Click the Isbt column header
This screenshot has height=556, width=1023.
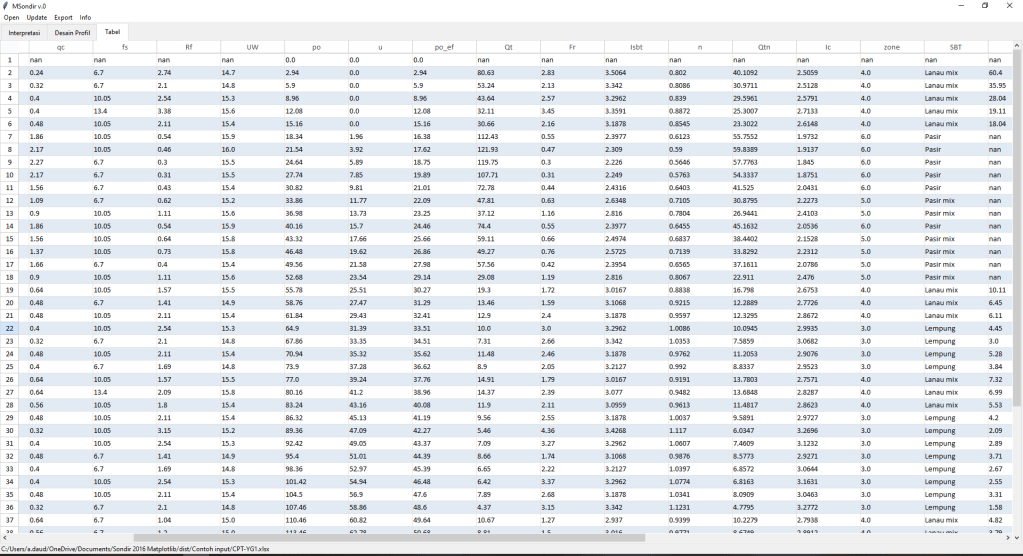point(636,46)
